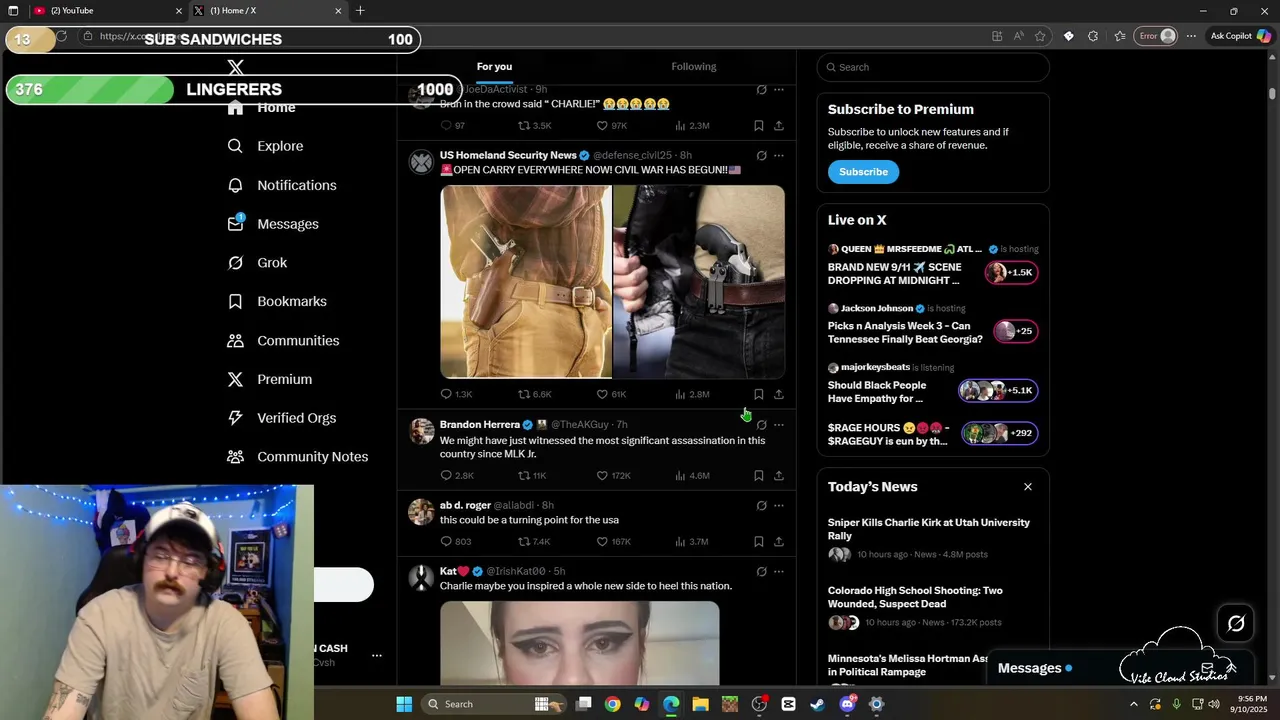1280x720 pixels.
Task: Click the Subscribe button for Premium
Action: (x=863, y=172)
